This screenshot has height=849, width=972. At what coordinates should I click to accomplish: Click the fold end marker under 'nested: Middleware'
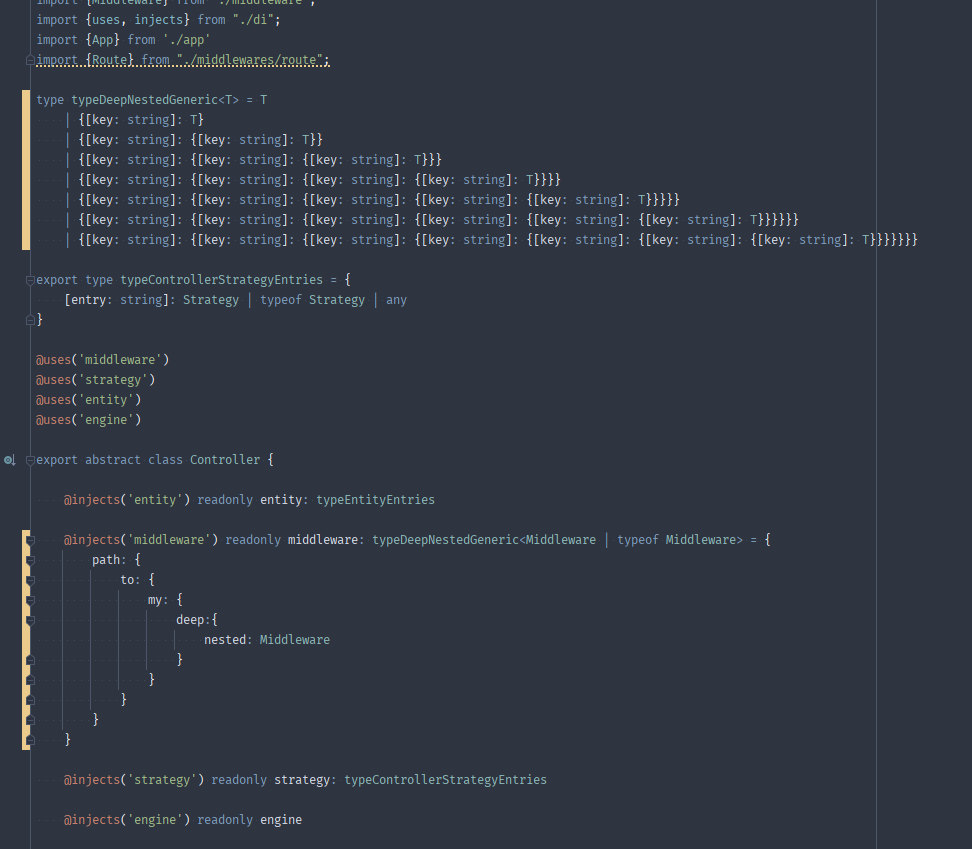30,660
